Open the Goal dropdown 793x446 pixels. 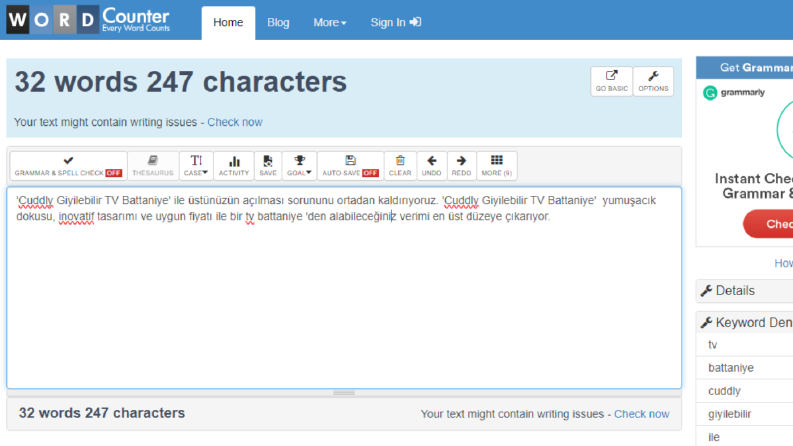pos(299,166)
